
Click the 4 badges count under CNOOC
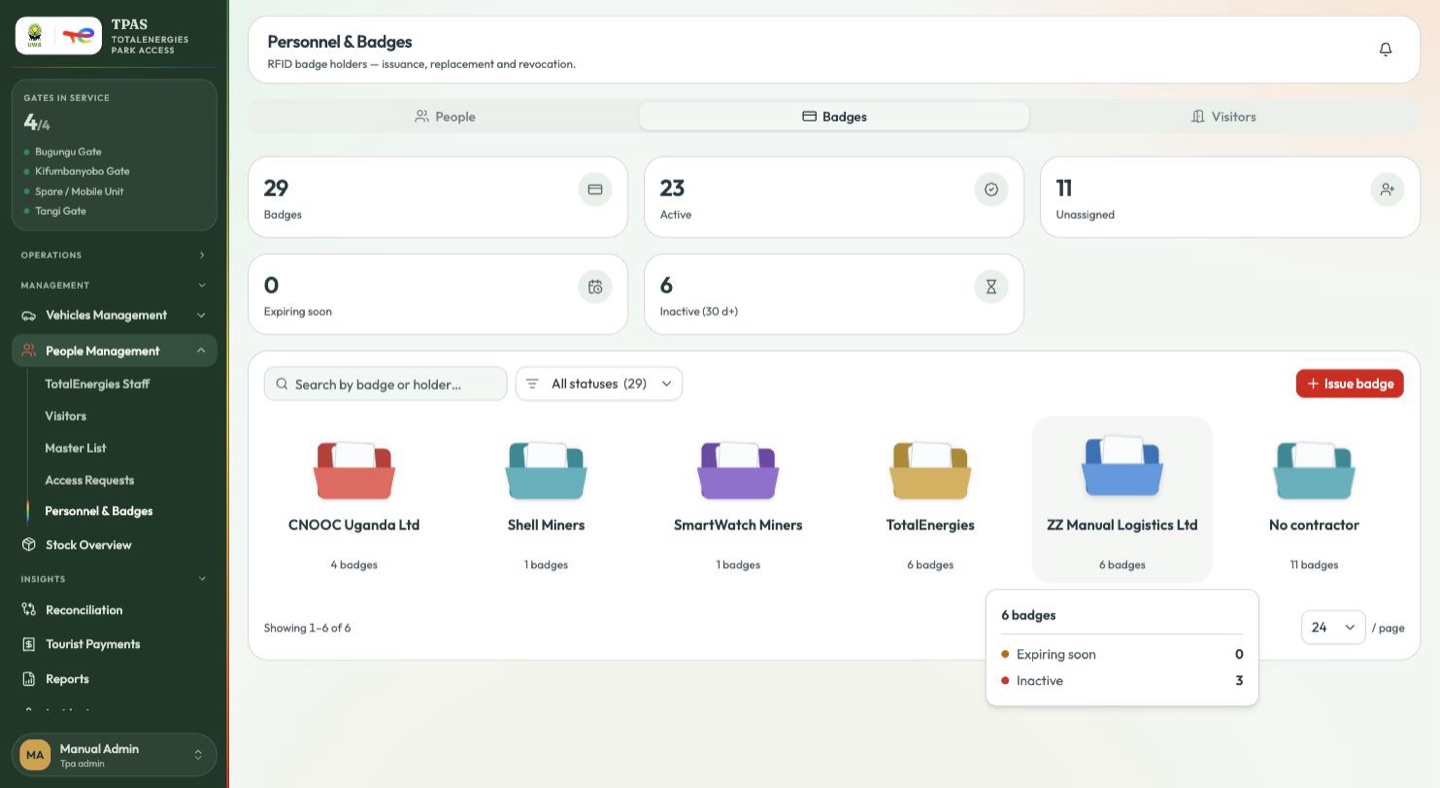354,565
